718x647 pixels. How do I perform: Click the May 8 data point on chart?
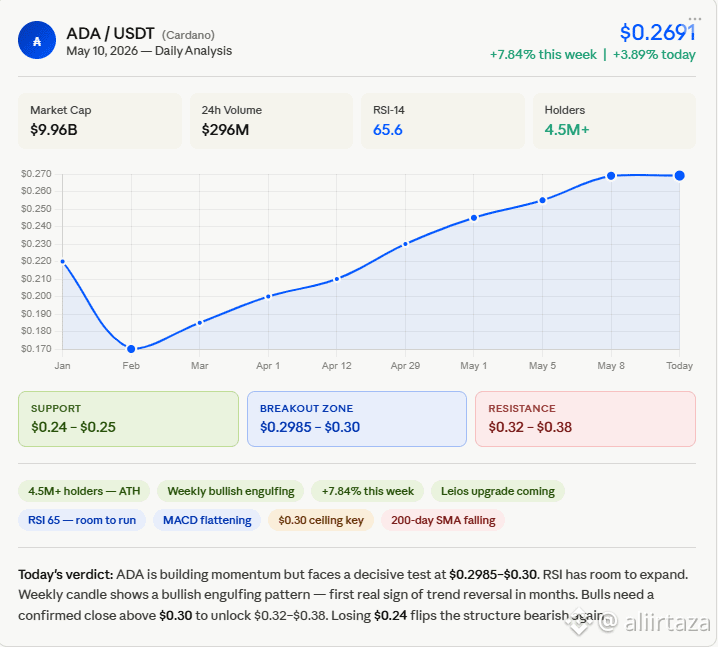click(x=611, y=176)
